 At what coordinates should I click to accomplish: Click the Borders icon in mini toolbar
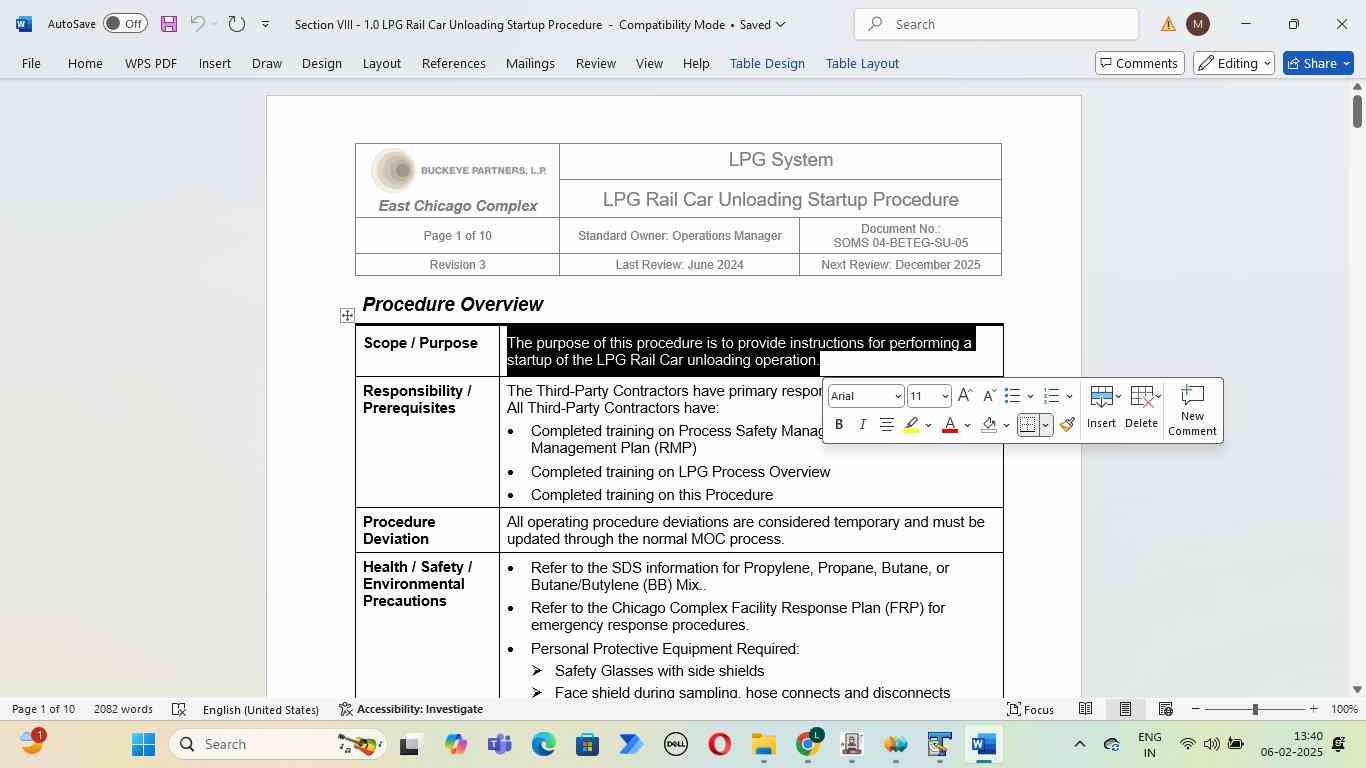pos(1027,425)
